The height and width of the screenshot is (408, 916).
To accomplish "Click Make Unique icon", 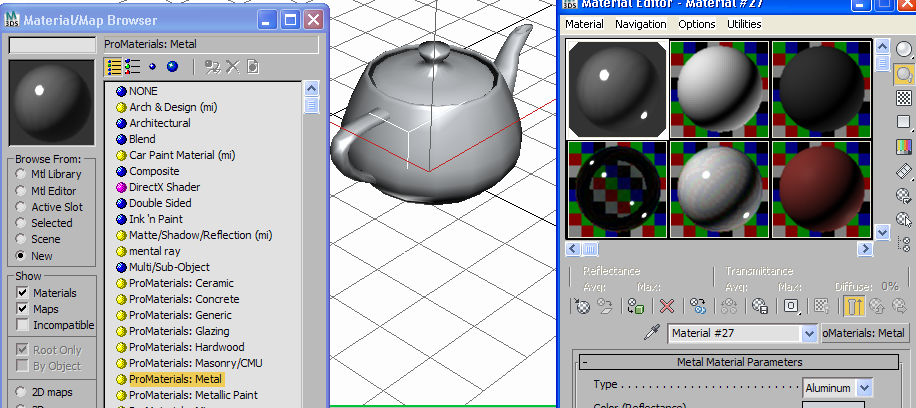I will (x=729, y=306).
